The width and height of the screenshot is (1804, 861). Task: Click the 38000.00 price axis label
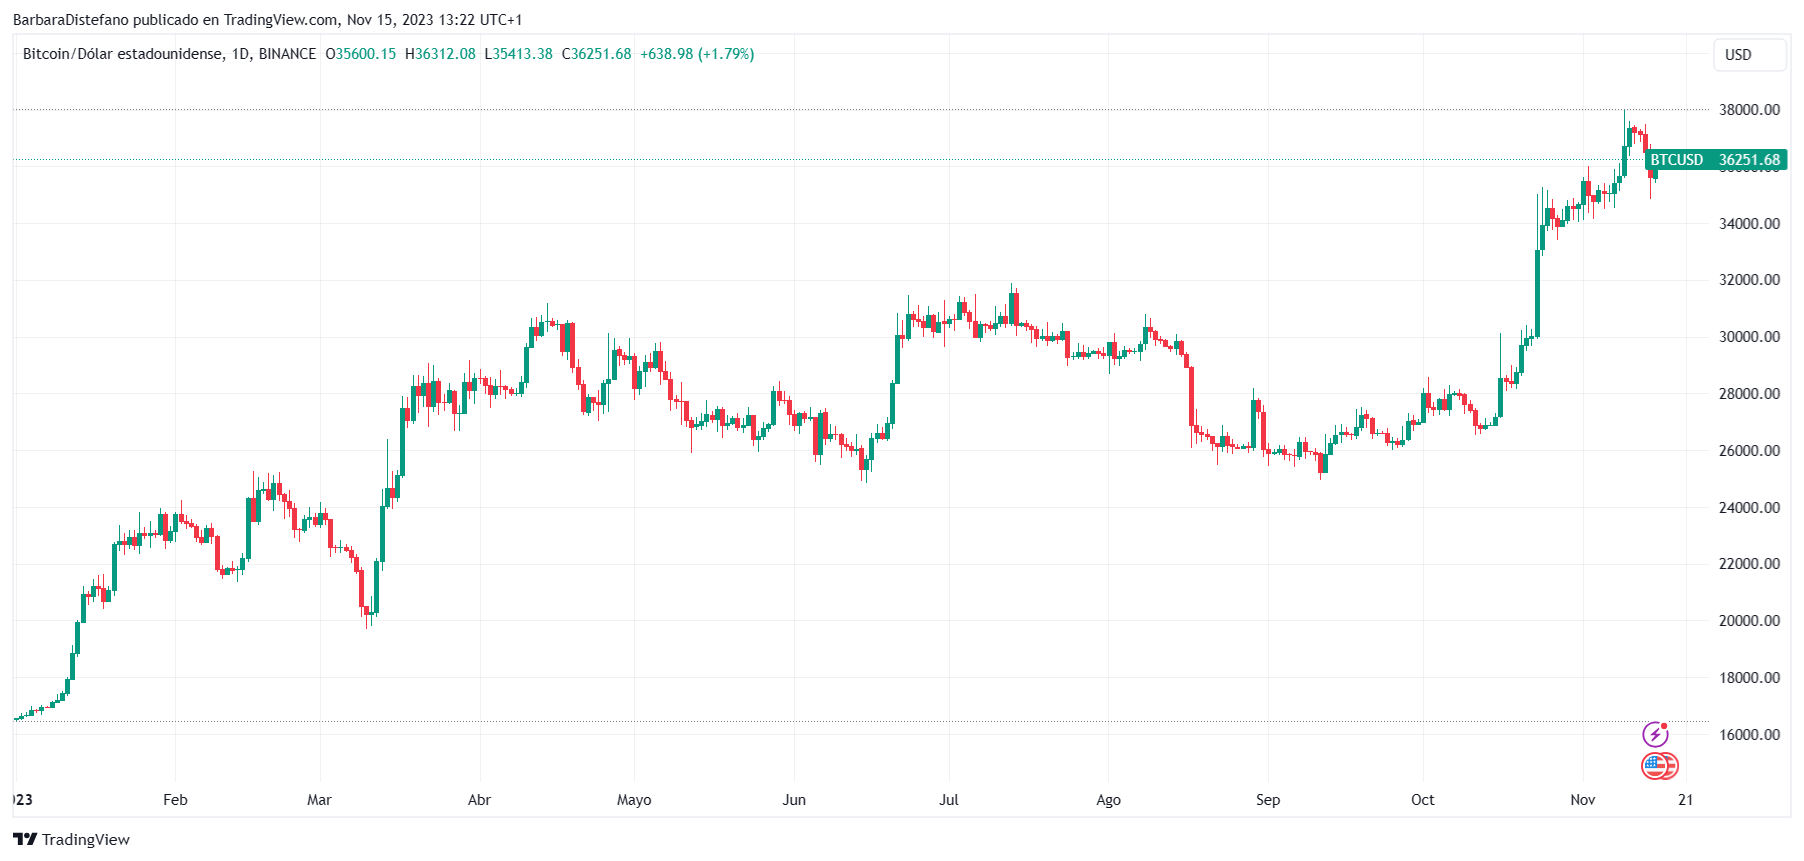pyautogui.click(x=1749, y=110)
